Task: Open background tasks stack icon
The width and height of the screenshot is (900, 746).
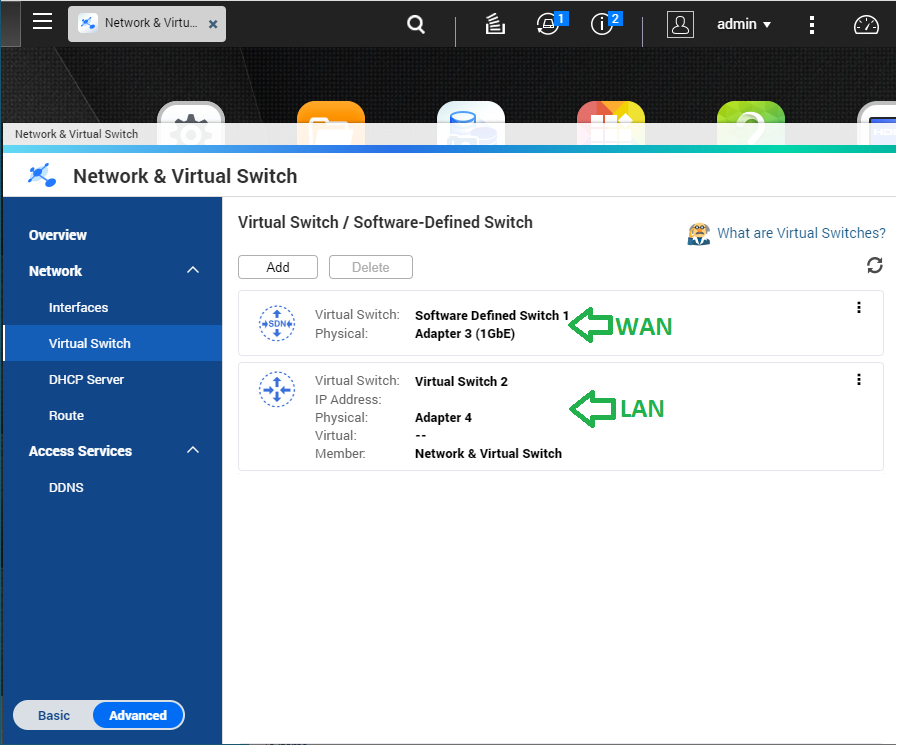Action: (x=495, y=25)
